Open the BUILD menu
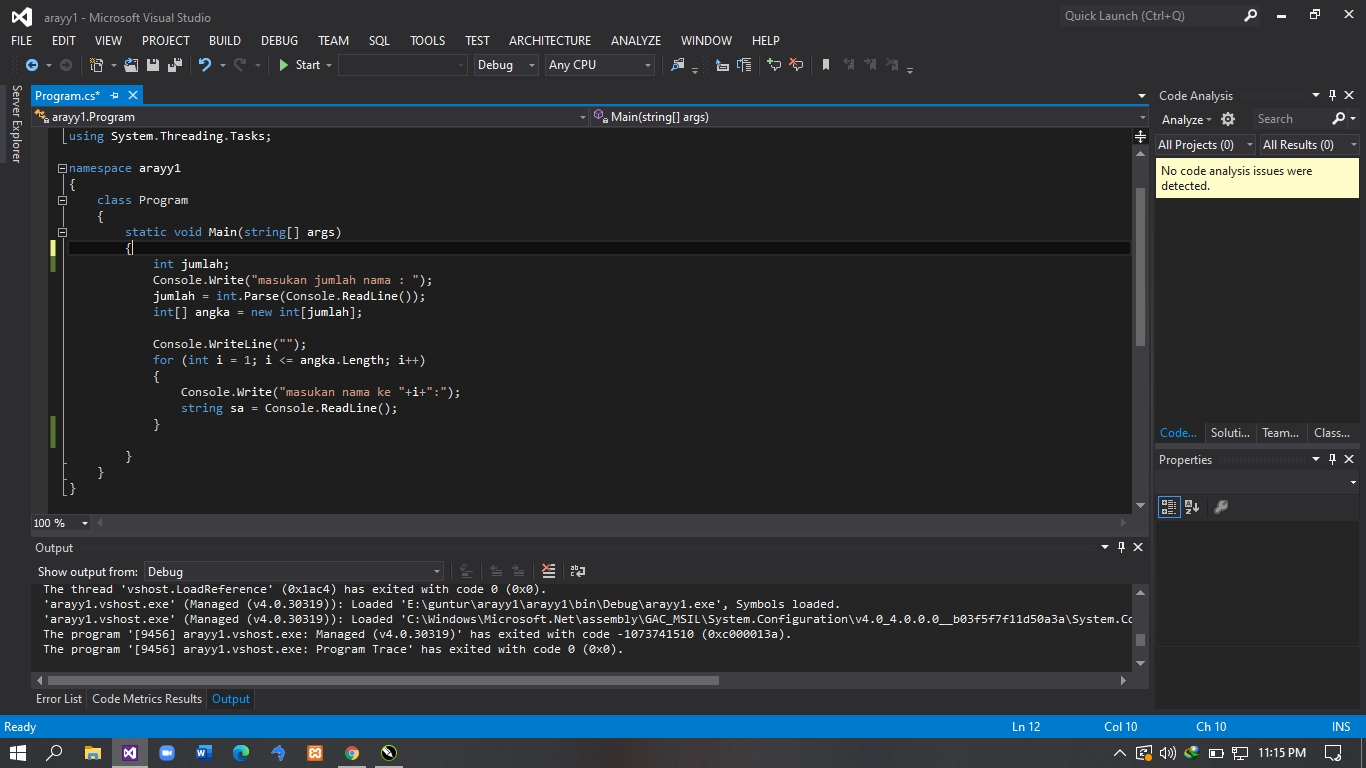The height and width of the screenshot is (768, 1366). (x=225, y=41)
